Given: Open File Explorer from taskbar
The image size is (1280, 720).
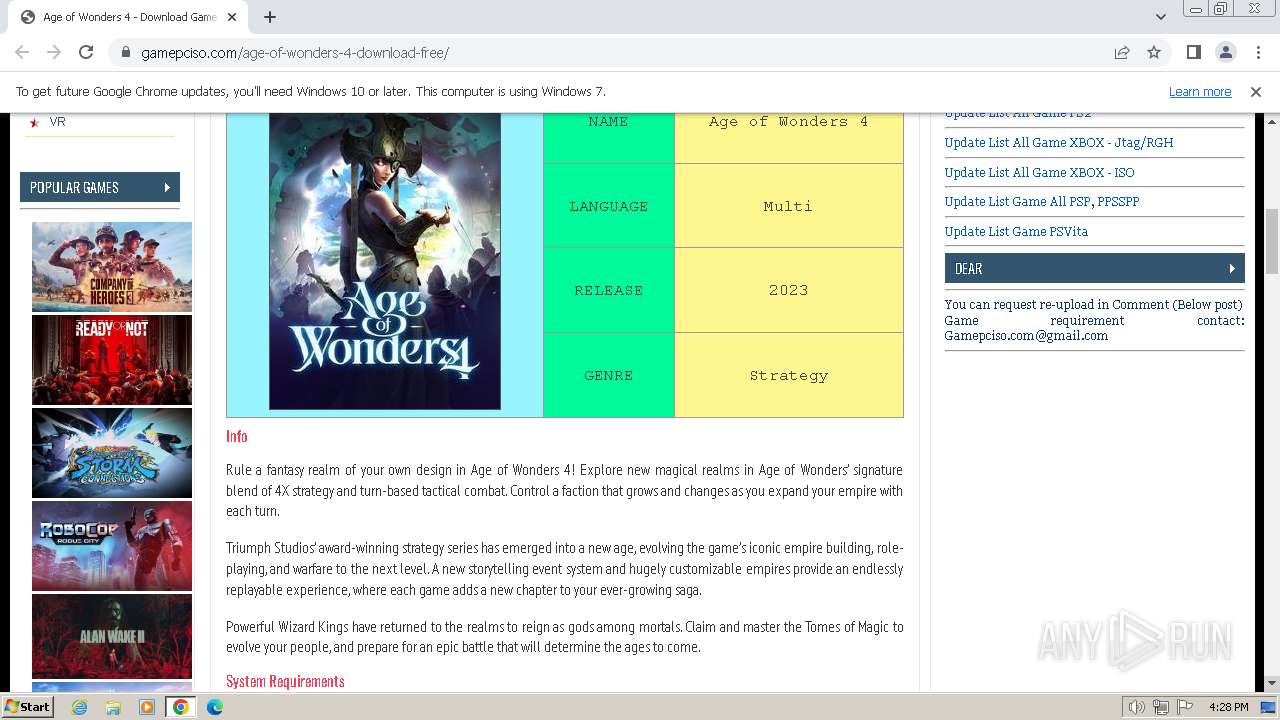Looking at the screenshot, I should click(x=113, y=707).
